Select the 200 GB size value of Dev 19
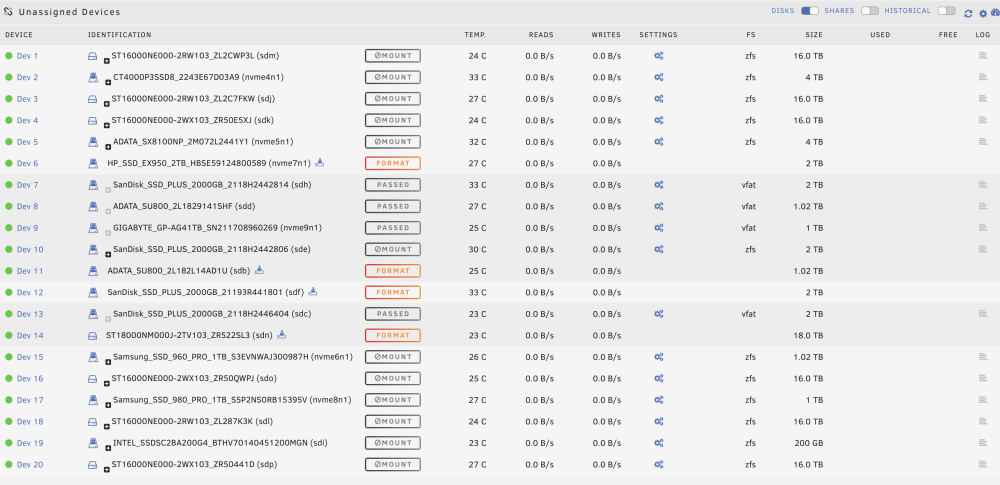The width and height of the screenshot is (1000, 485). tap(808, 443)
